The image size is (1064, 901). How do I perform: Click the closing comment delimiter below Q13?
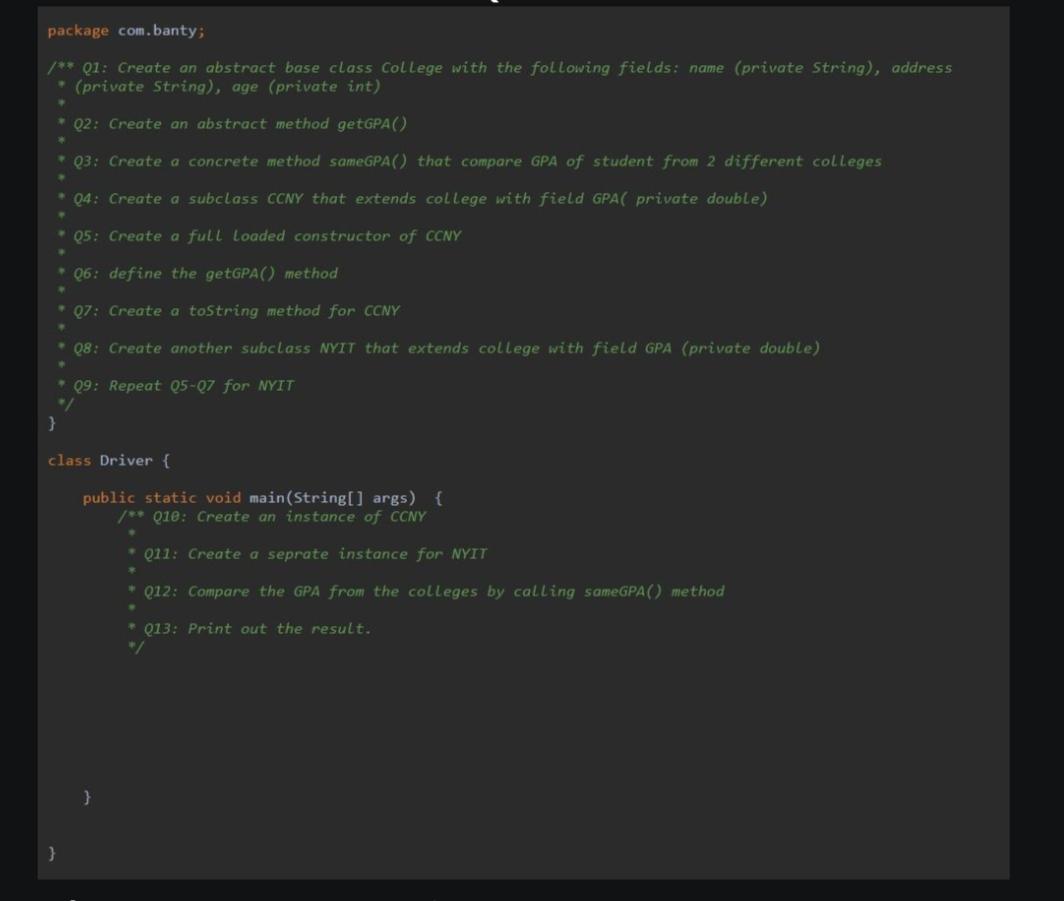137,647
